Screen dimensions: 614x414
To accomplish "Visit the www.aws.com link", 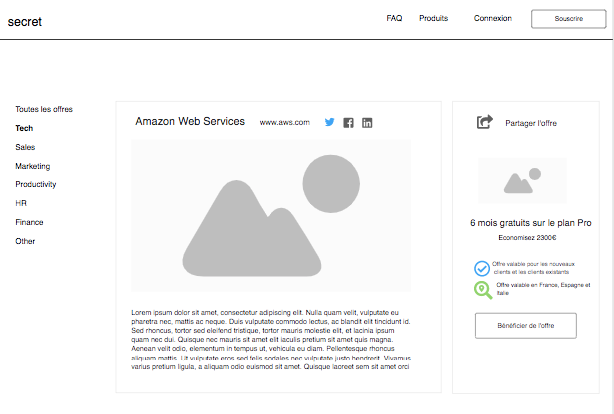I will 284,122.
